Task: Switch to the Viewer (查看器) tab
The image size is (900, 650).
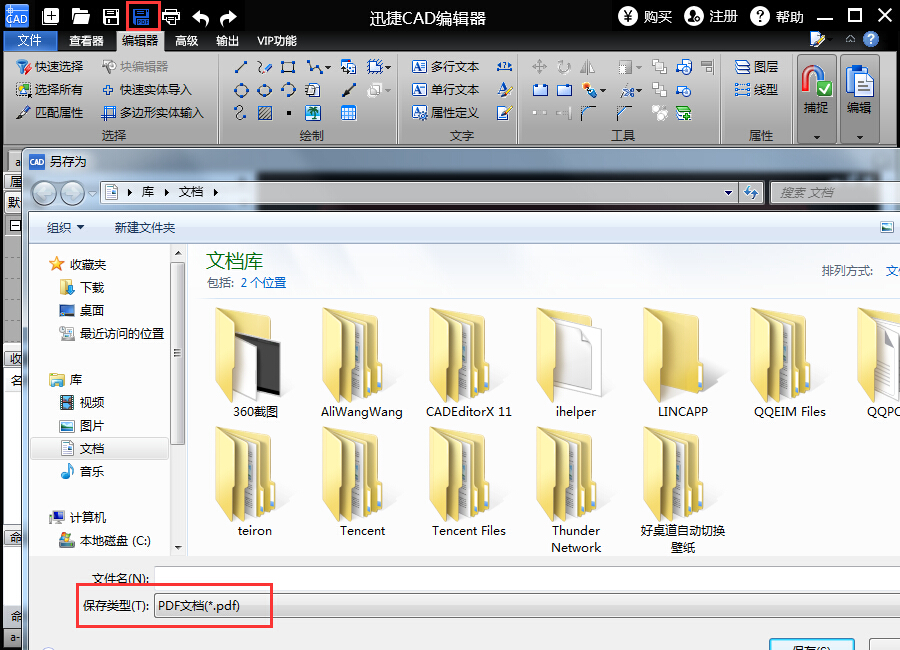Action: [x=86, y=41]
